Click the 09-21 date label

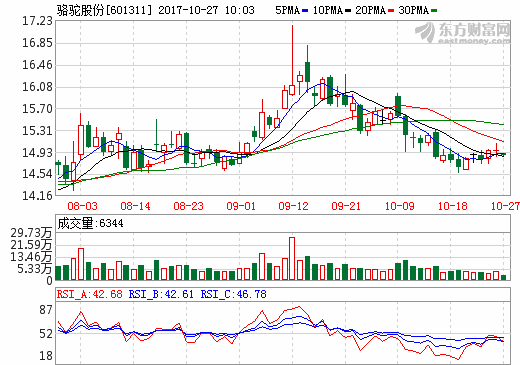346,206
